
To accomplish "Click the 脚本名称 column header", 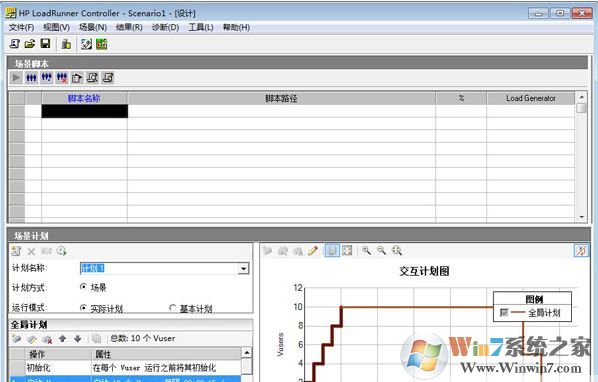I will 84,98.
